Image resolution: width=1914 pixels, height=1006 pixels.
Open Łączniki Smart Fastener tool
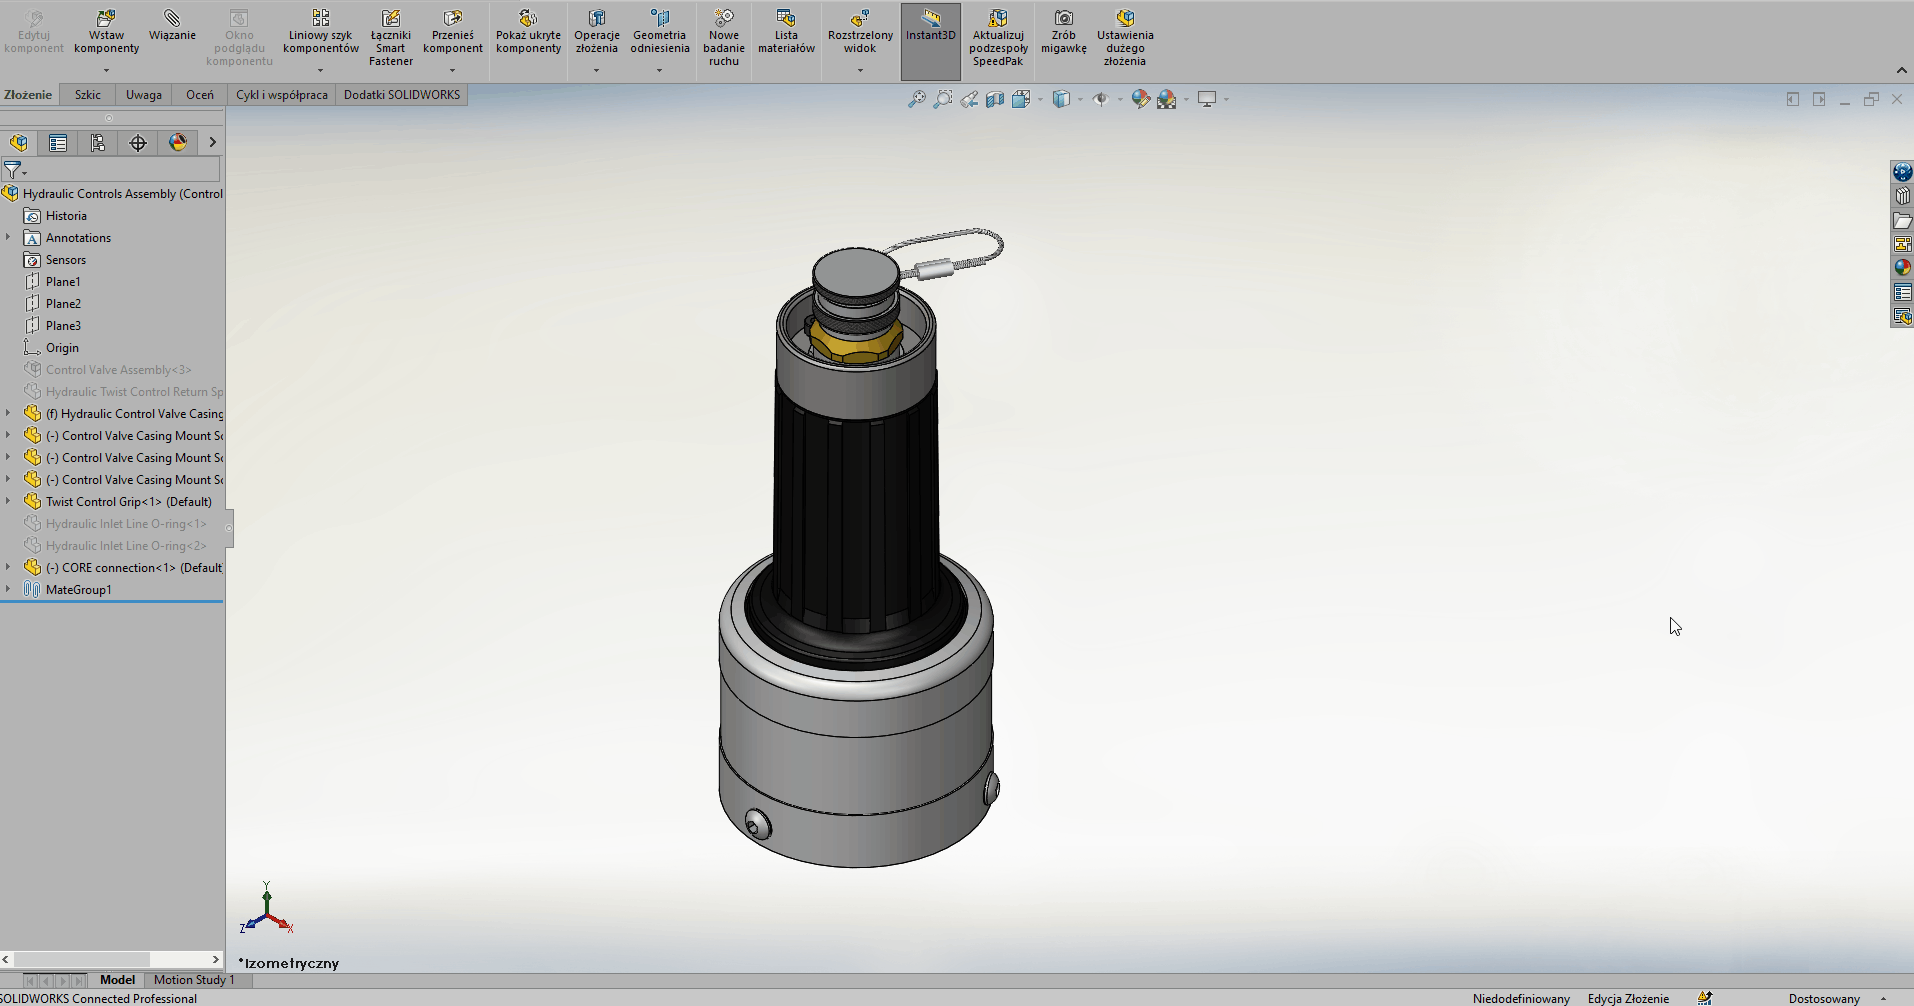[x=391, y=19]
